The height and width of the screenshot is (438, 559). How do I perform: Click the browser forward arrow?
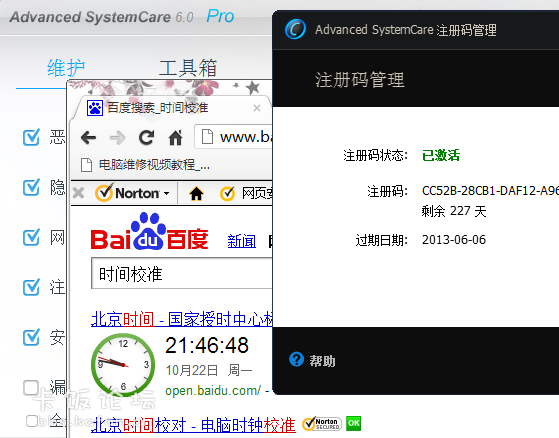117,138
